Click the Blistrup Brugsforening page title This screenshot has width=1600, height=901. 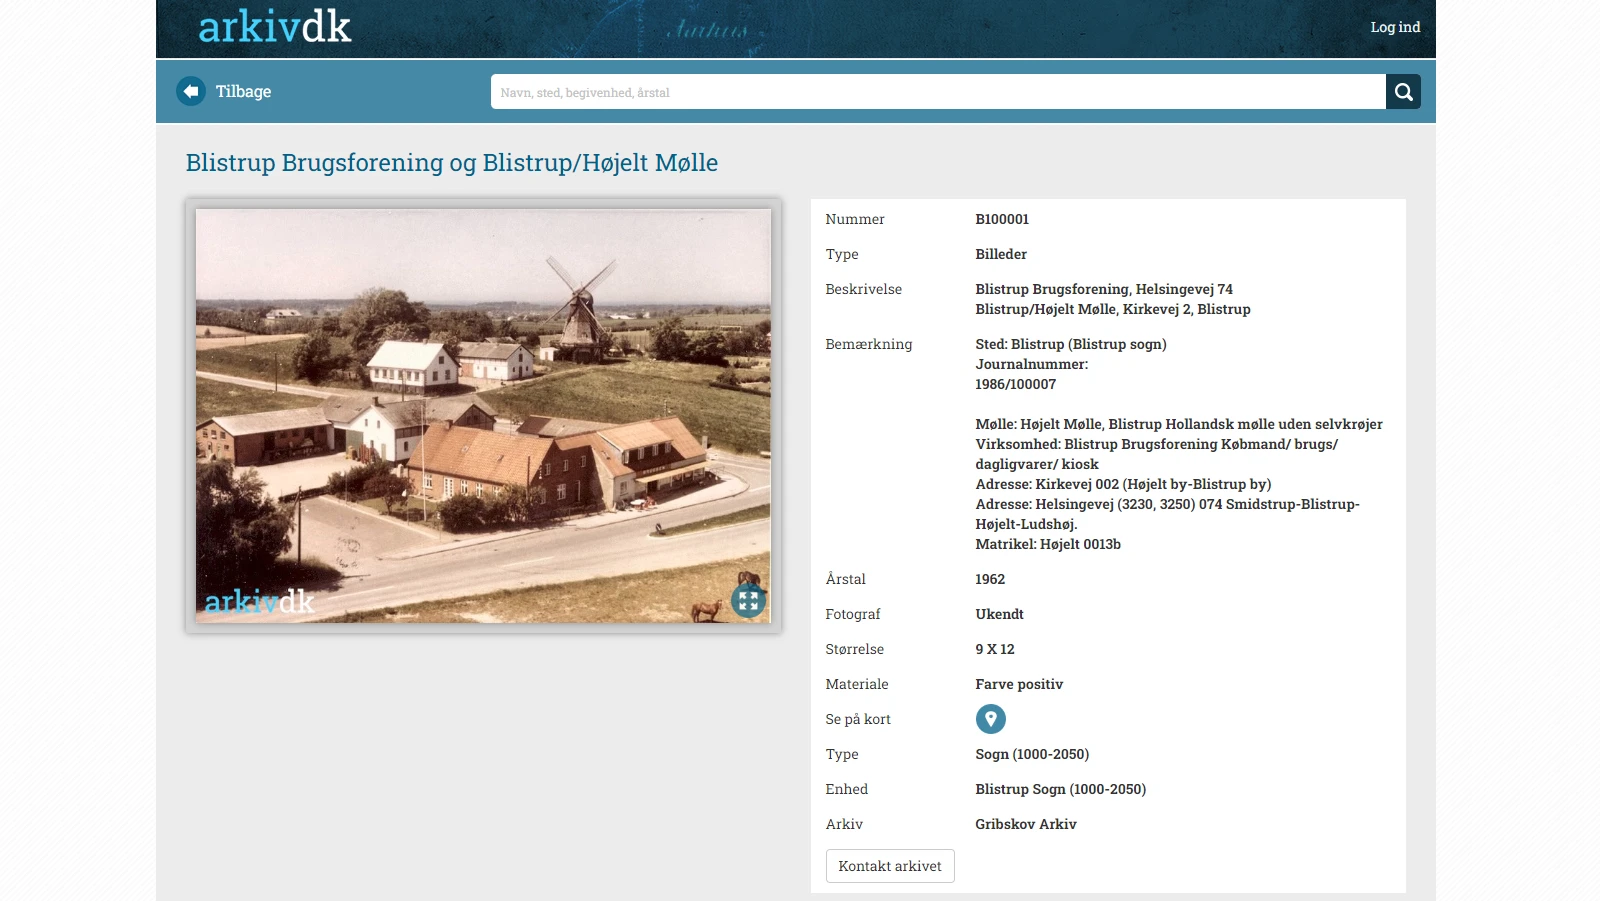[x=451, y=162]
